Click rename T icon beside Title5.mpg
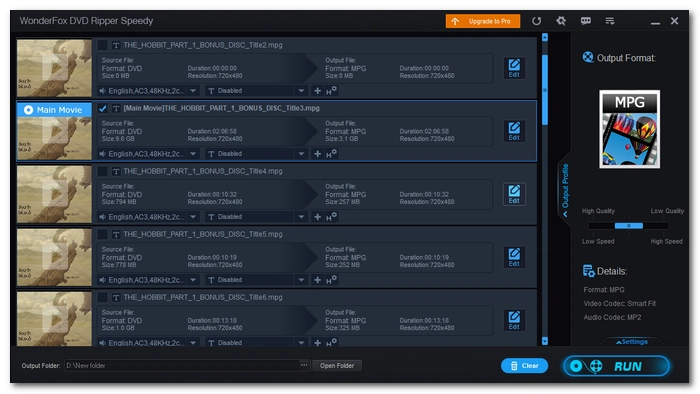Image resolution: width=700 pixels, height=394 pixels. 116,234
